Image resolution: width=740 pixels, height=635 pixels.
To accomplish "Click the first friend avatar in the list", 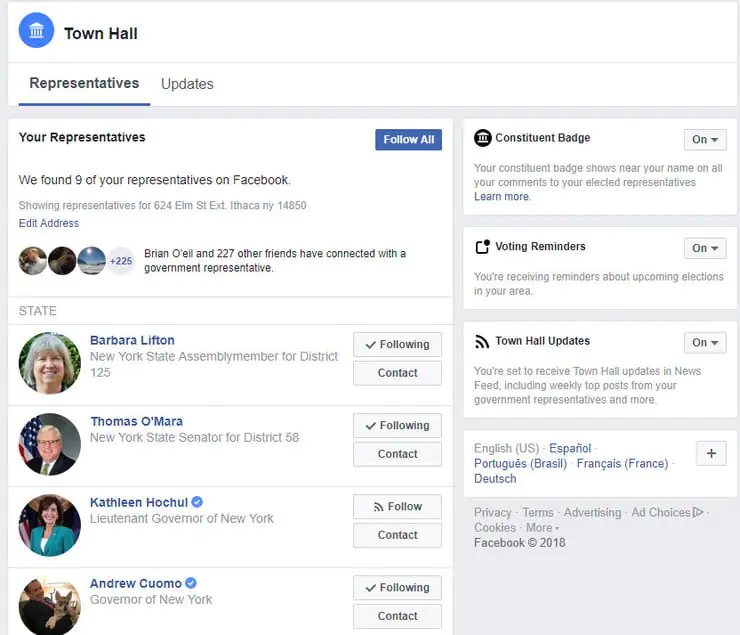I will pos(33,261).
